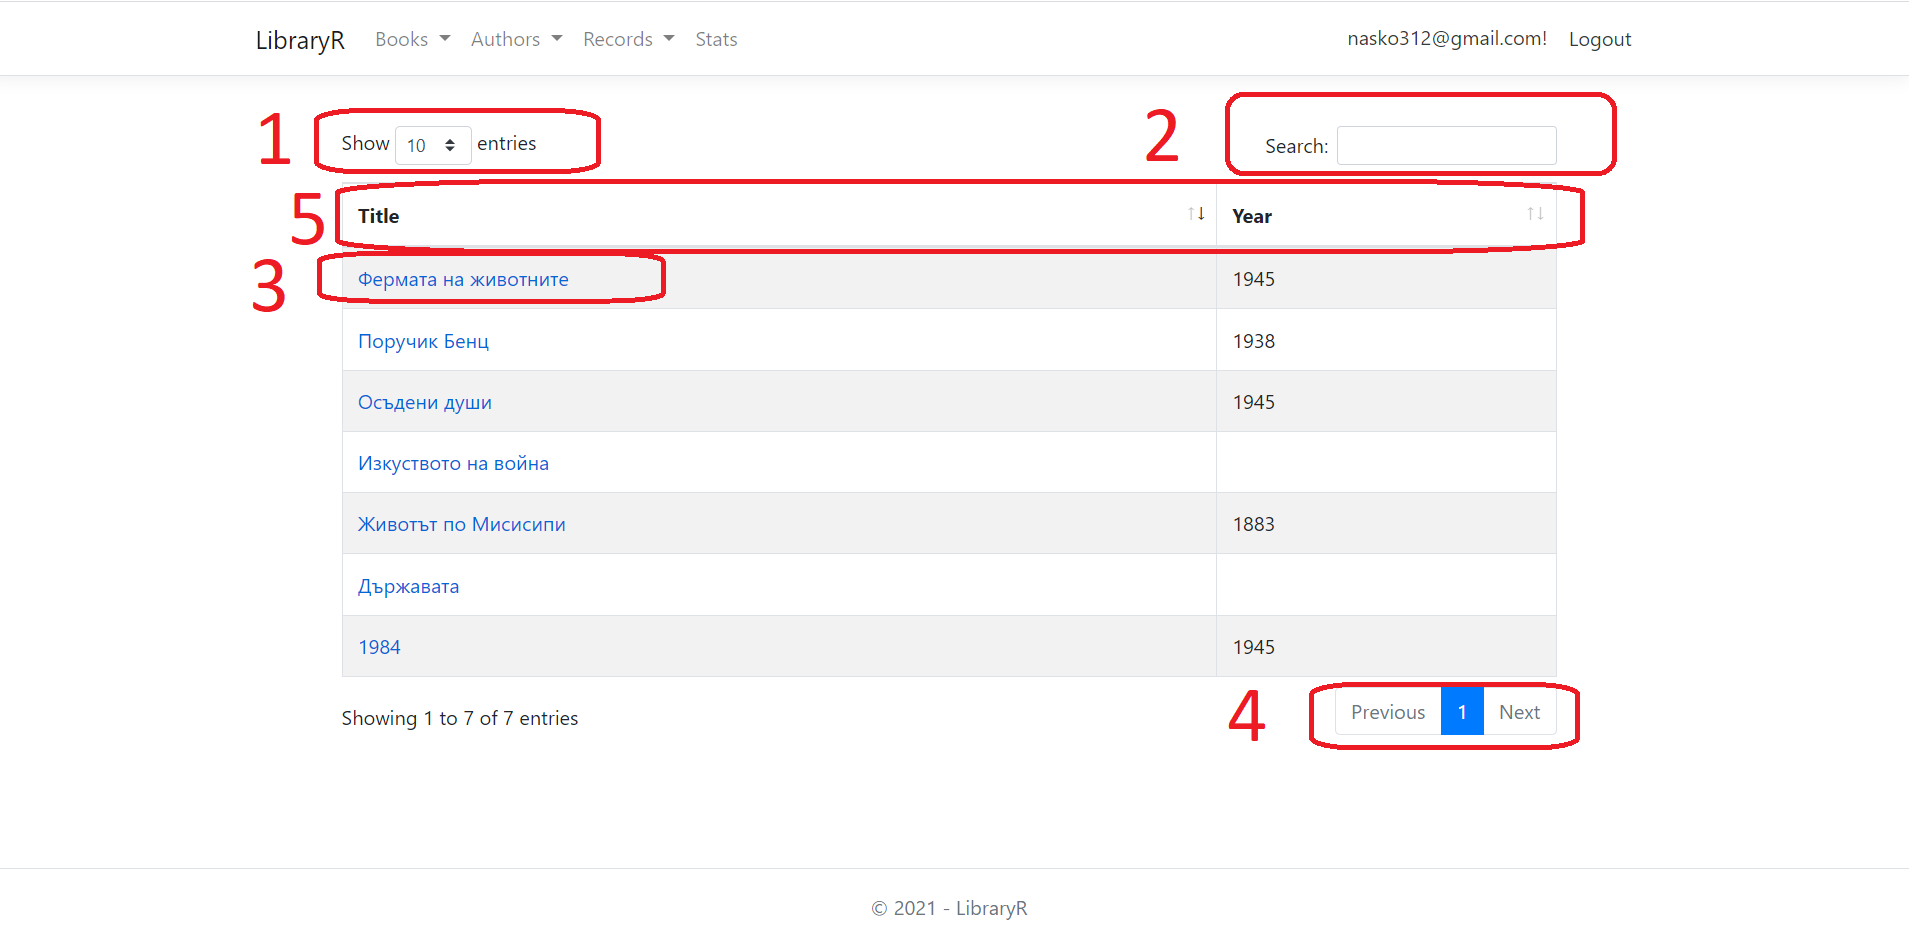Open the book Поручик Бенц
This screenshot has width=1909, height=933.
(423, 340)
